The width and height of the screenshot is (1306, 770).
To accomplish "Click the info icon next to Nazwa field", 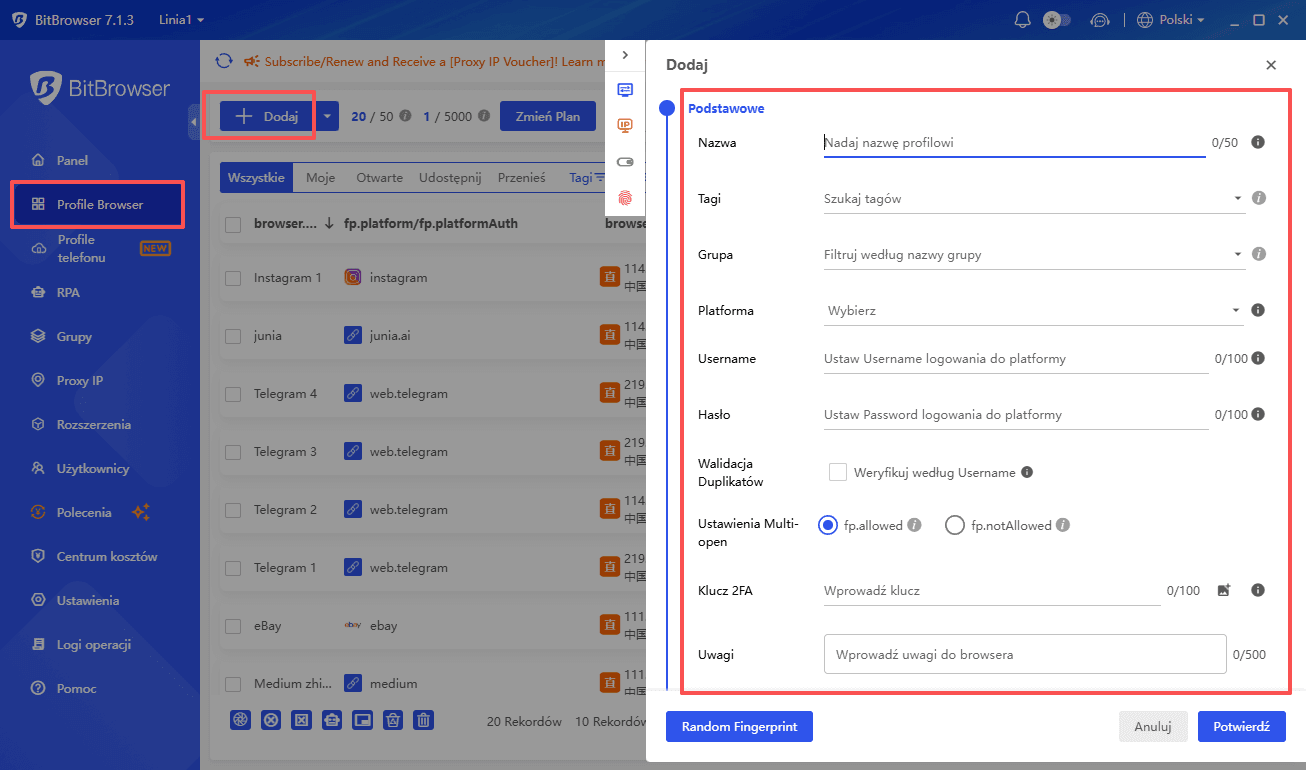I will pos(1258,142).
